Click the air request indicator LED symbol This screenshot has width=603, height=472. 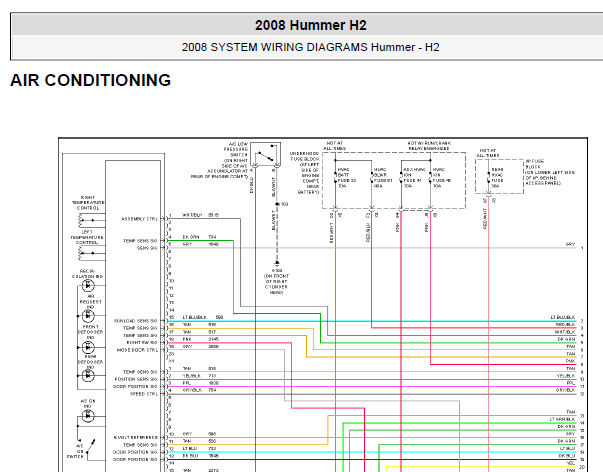coord(88,316)
